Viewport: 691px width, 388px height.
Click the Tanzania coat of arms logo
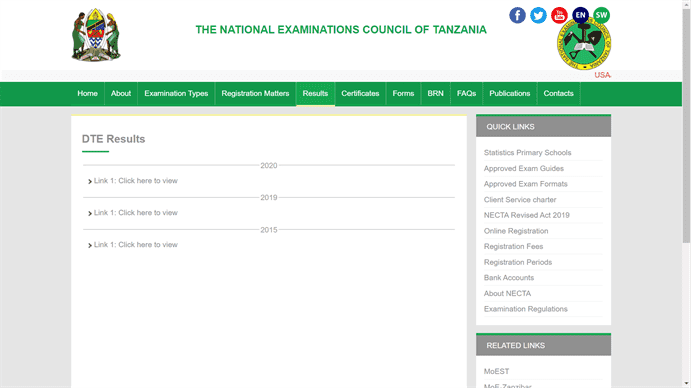click(x=96, y=34)
